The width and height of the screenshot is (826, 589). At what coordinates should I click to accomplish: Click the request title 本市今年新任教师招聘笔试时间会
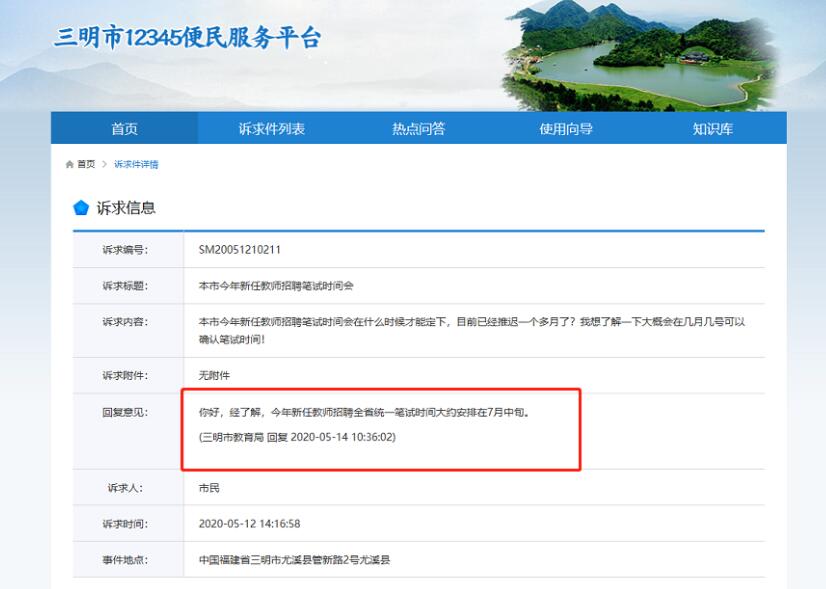pos(276,286)
